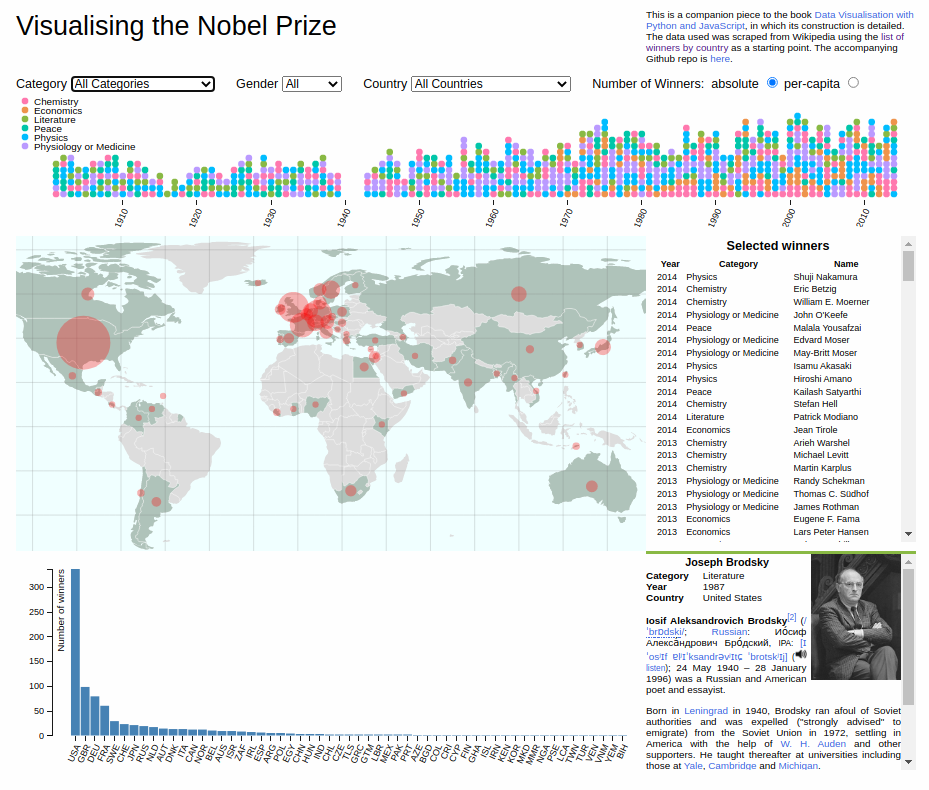Click the Australia winner circle on the map
The width and height of the screenshot is (929, 790).
[x=591, y=486]
